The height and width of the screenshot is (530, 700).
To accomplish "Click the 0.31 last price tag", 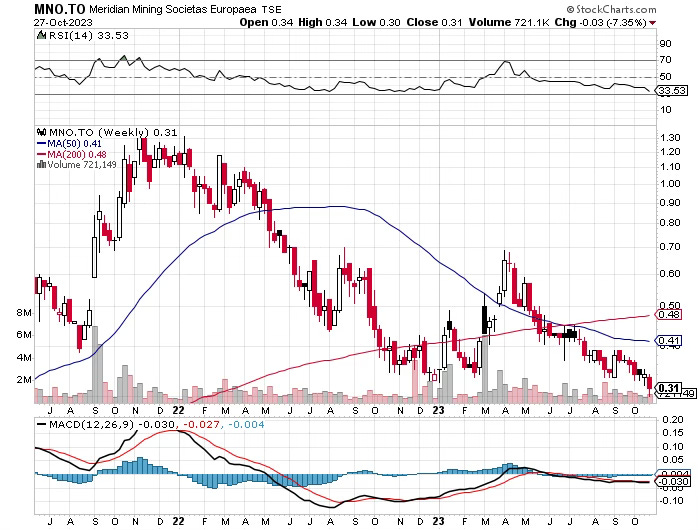I will point(668,388).
